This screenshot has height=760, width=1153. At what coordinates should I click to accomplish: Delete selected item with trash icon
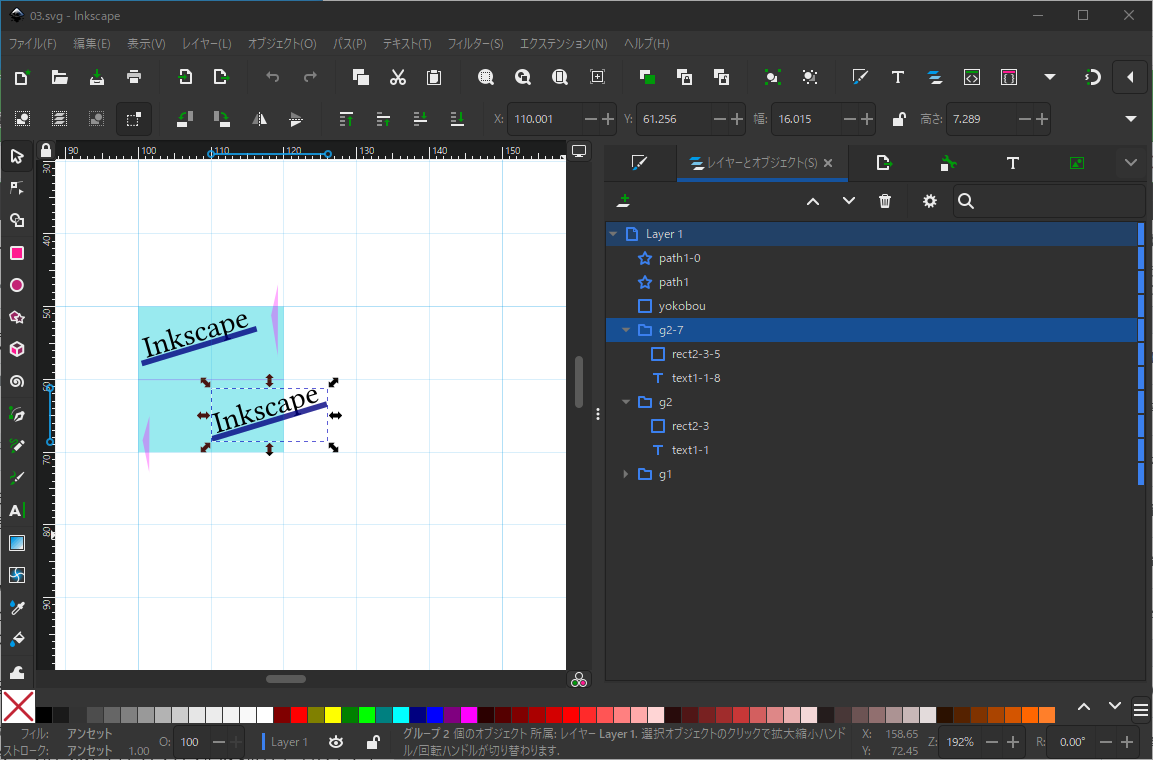pyautogui.click(x=885, y=201)
